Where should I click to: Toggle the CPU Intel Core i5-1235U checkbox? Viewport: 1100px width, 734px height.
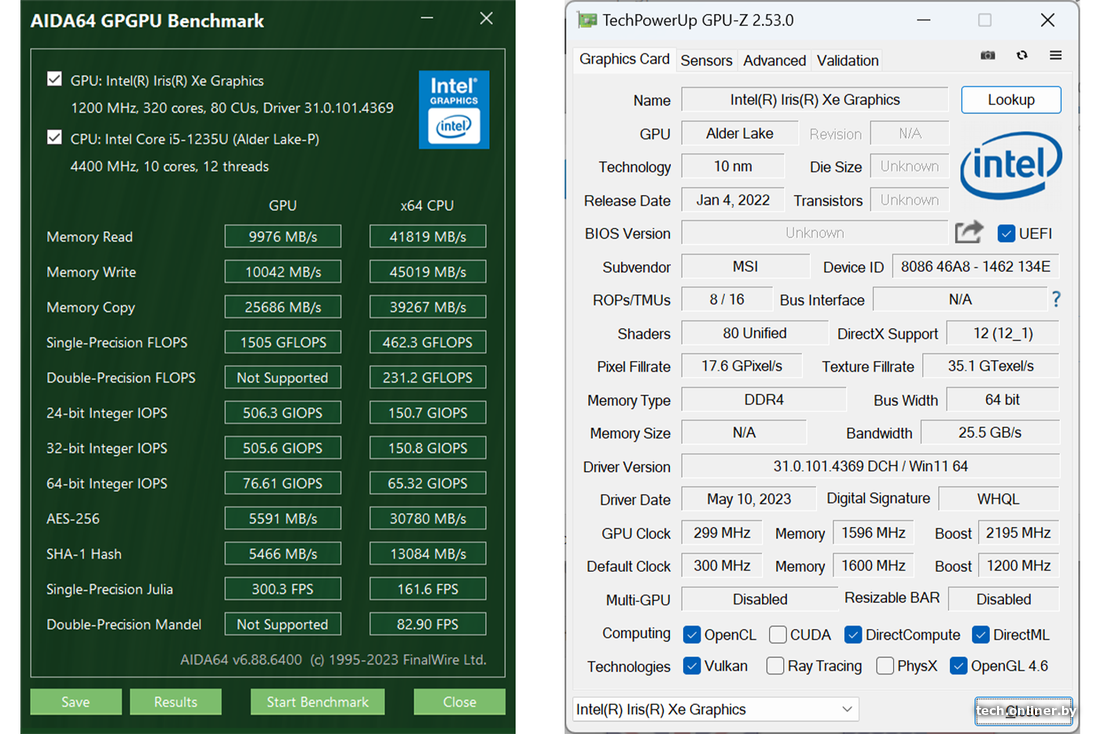55,138
